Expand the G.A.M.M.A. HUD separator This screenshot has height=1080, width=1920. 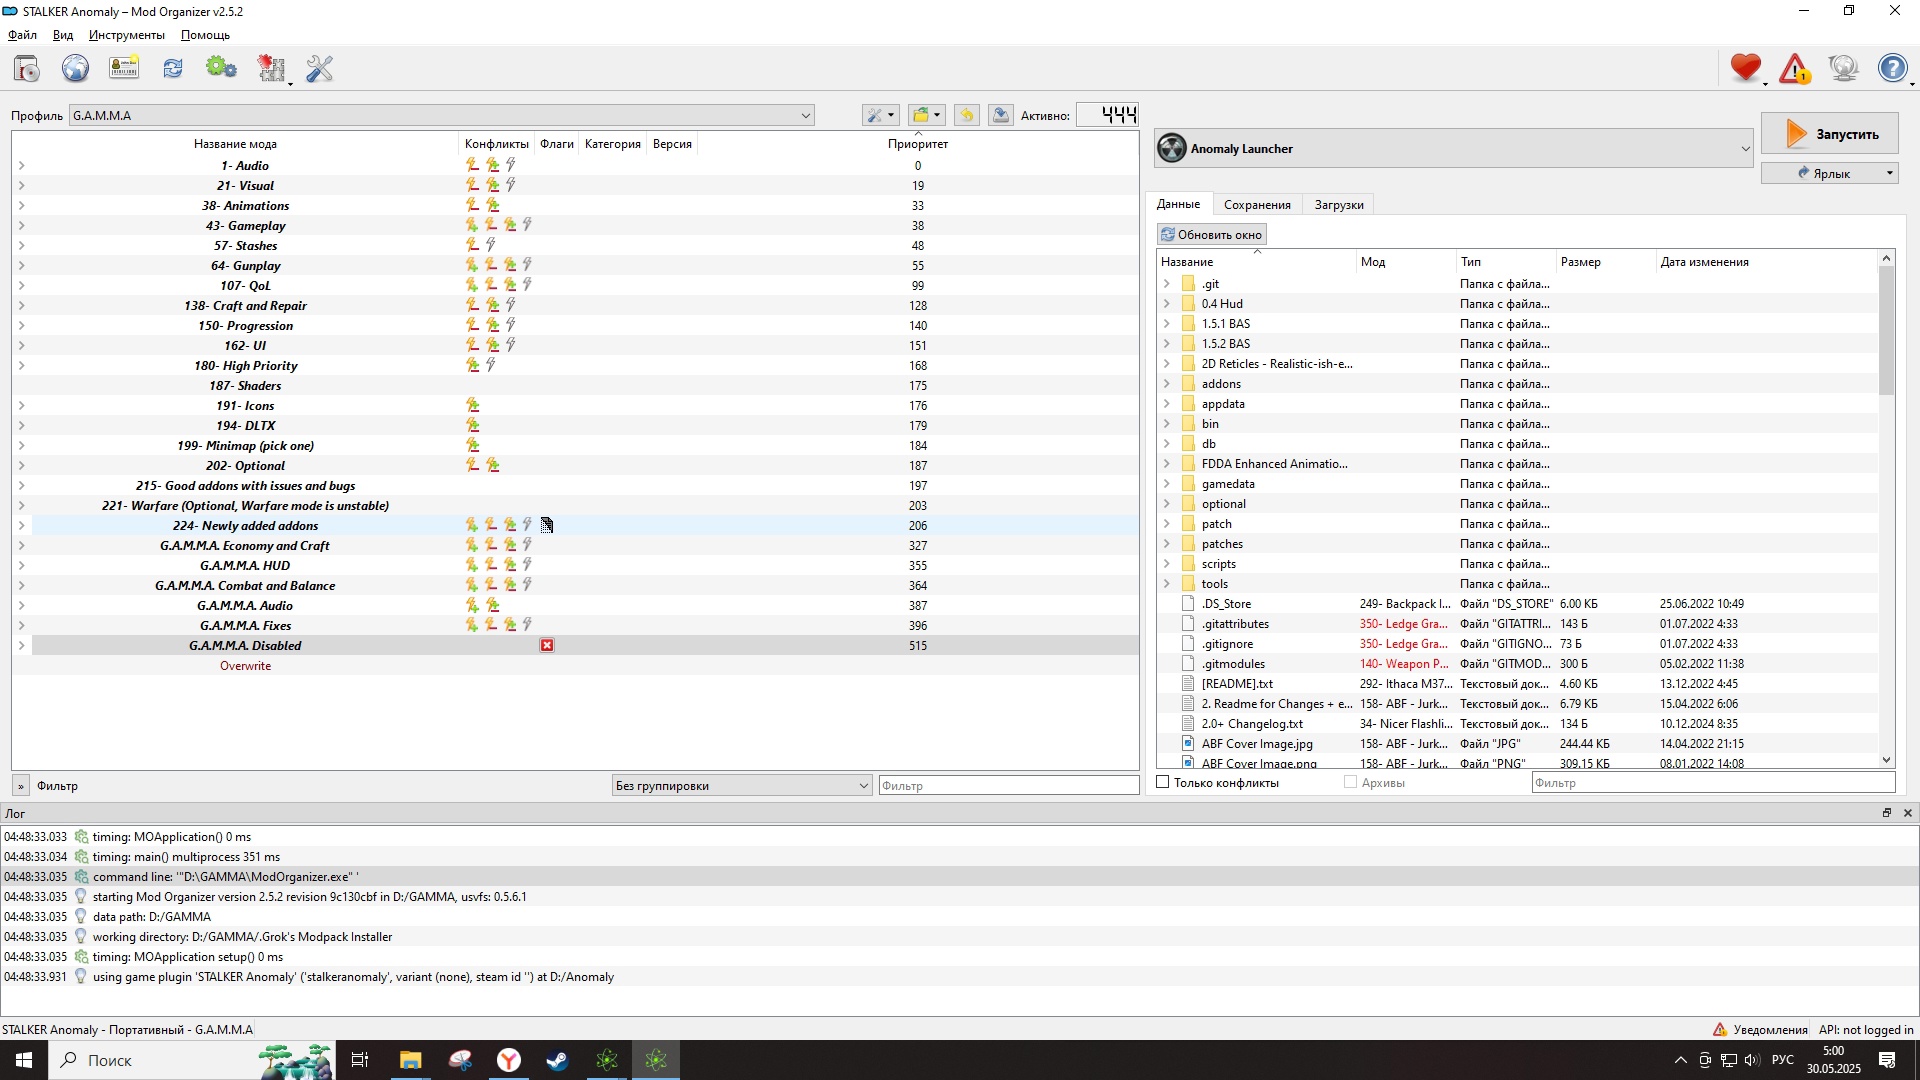pos(21,566)
